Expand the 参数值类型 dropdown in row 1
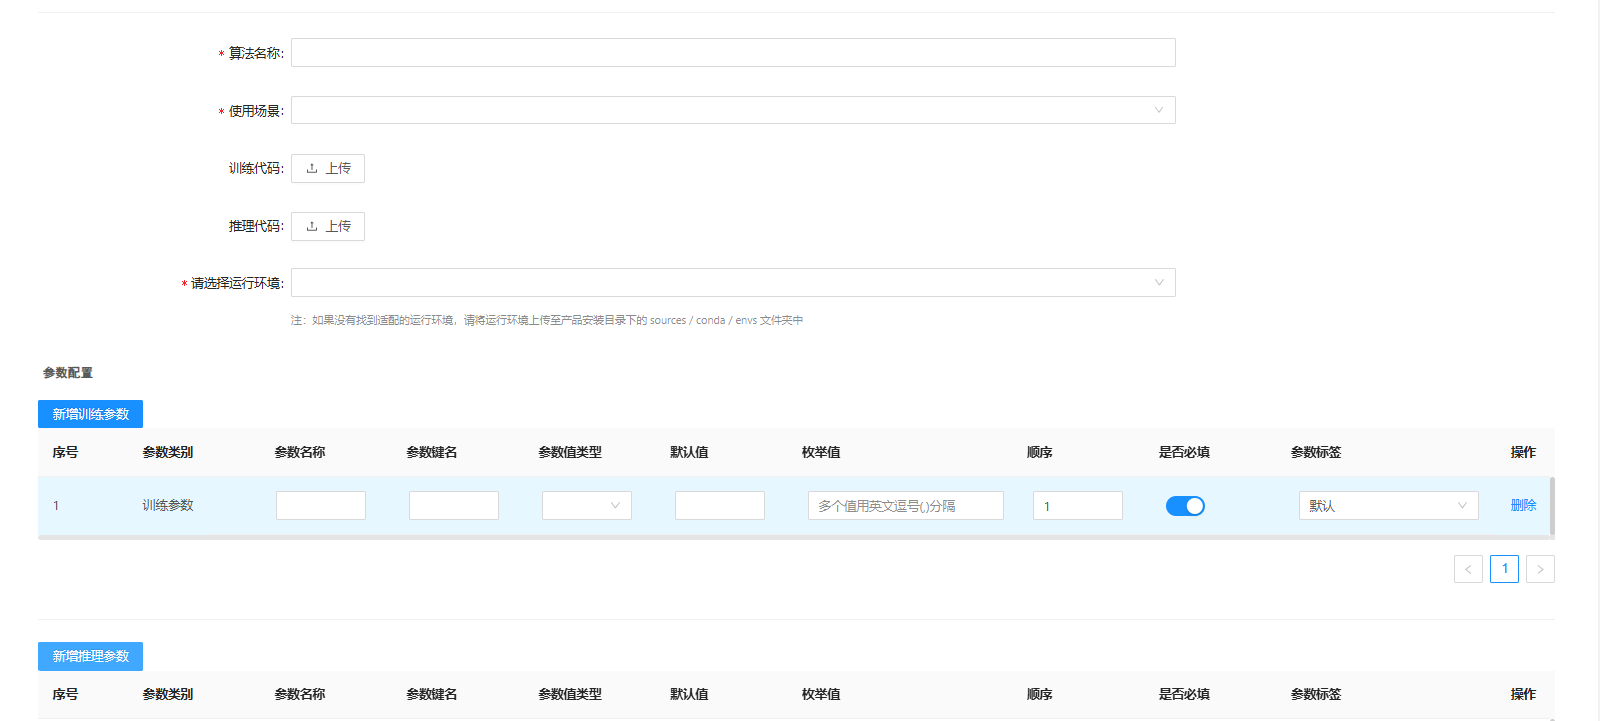 pos(586,506)
